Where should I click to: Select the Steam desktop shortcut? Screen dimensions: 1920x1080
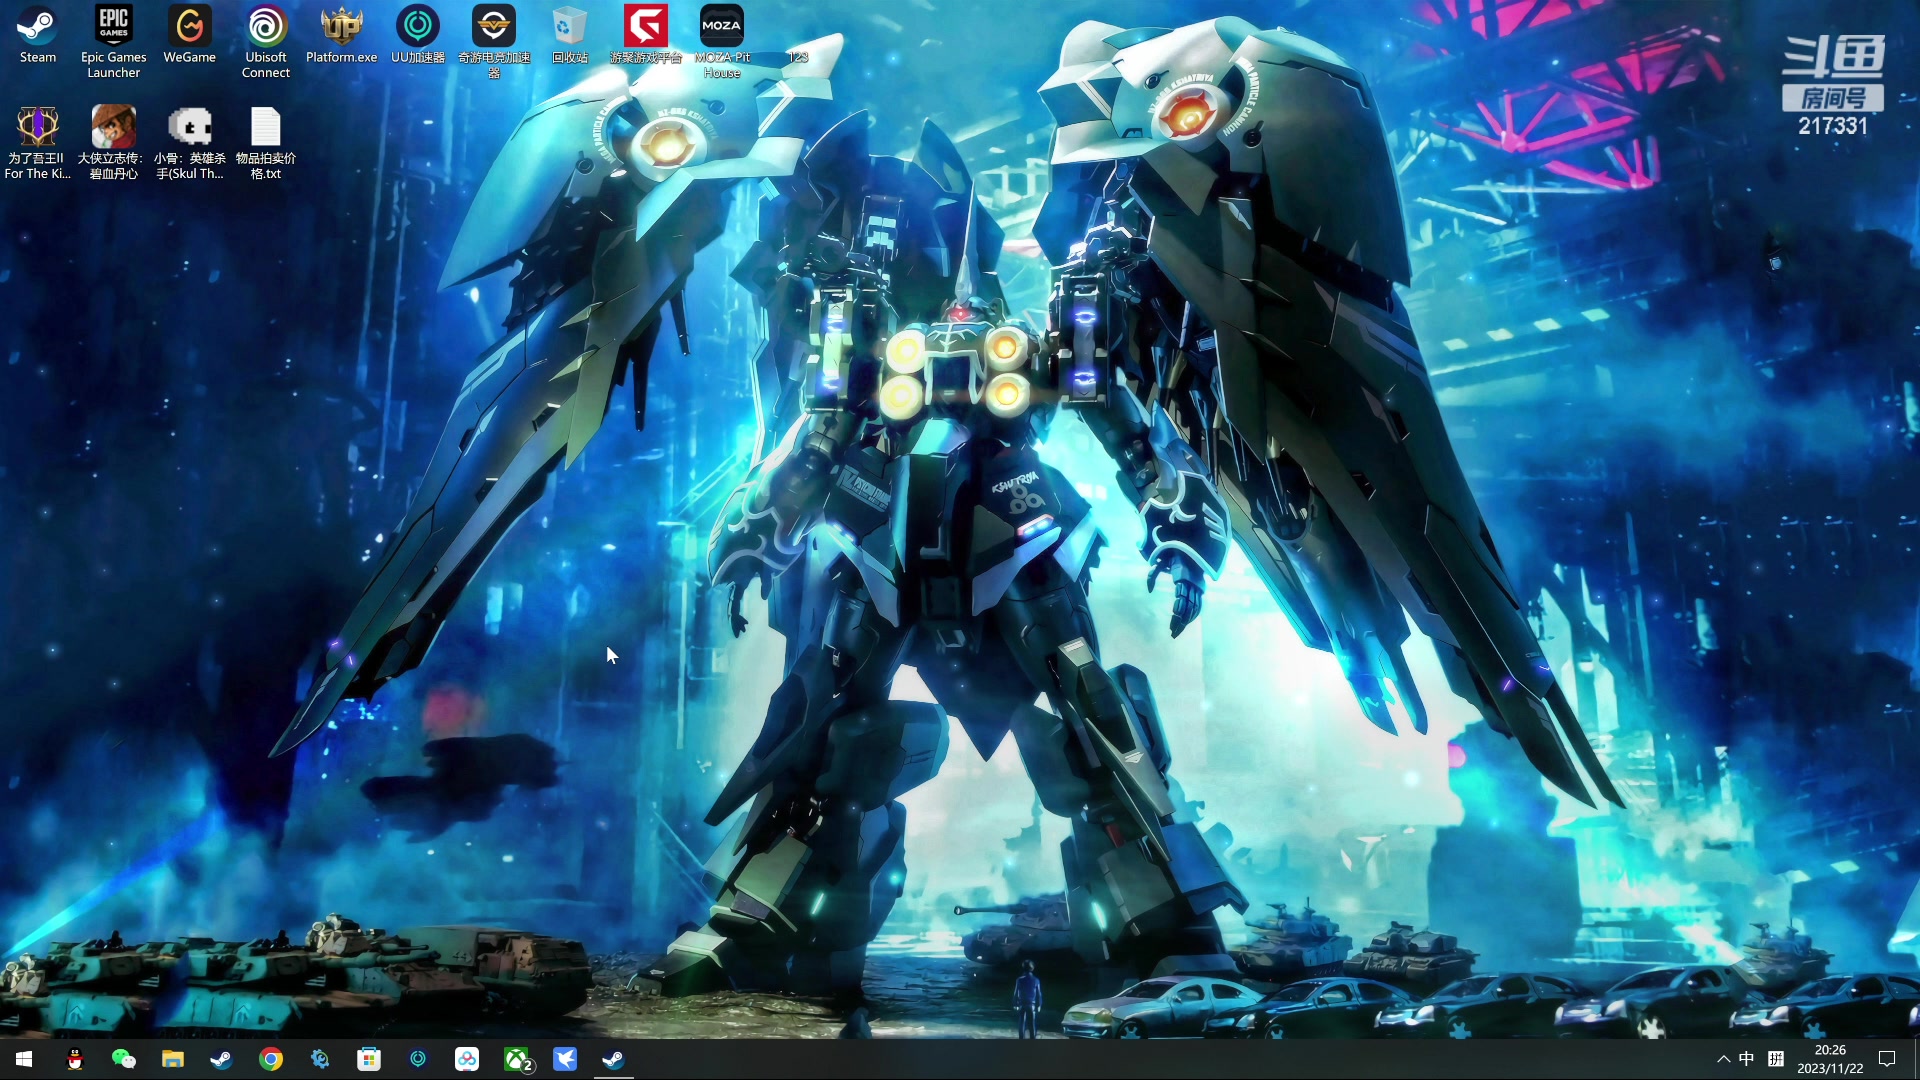[38, 36]
